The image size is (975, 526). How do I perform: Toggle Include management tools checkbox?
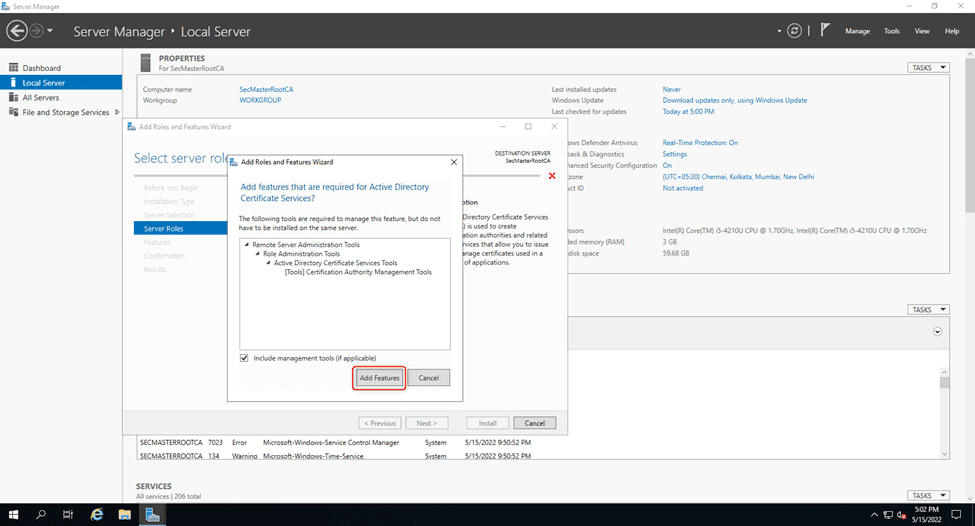[x=244, y=358]
